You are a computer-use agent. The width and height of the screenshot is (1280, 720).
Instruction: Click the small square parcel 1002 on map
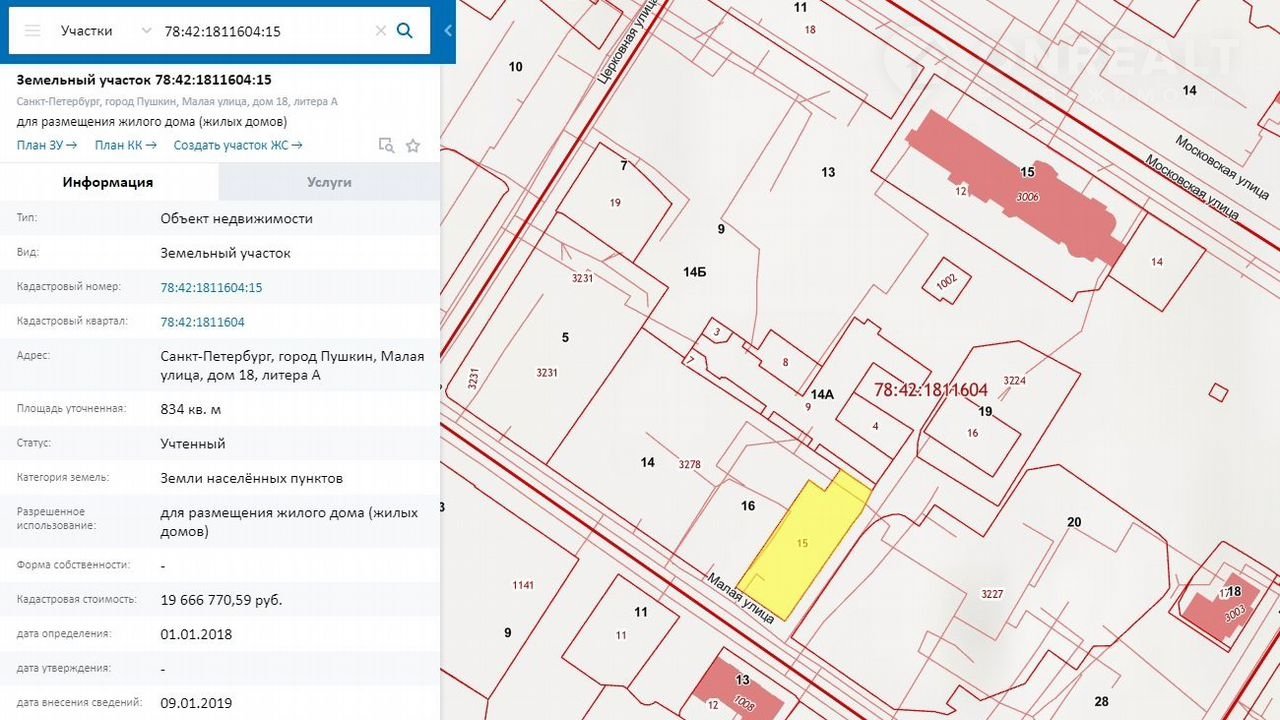pyautogui.click(x=946, y=281)
